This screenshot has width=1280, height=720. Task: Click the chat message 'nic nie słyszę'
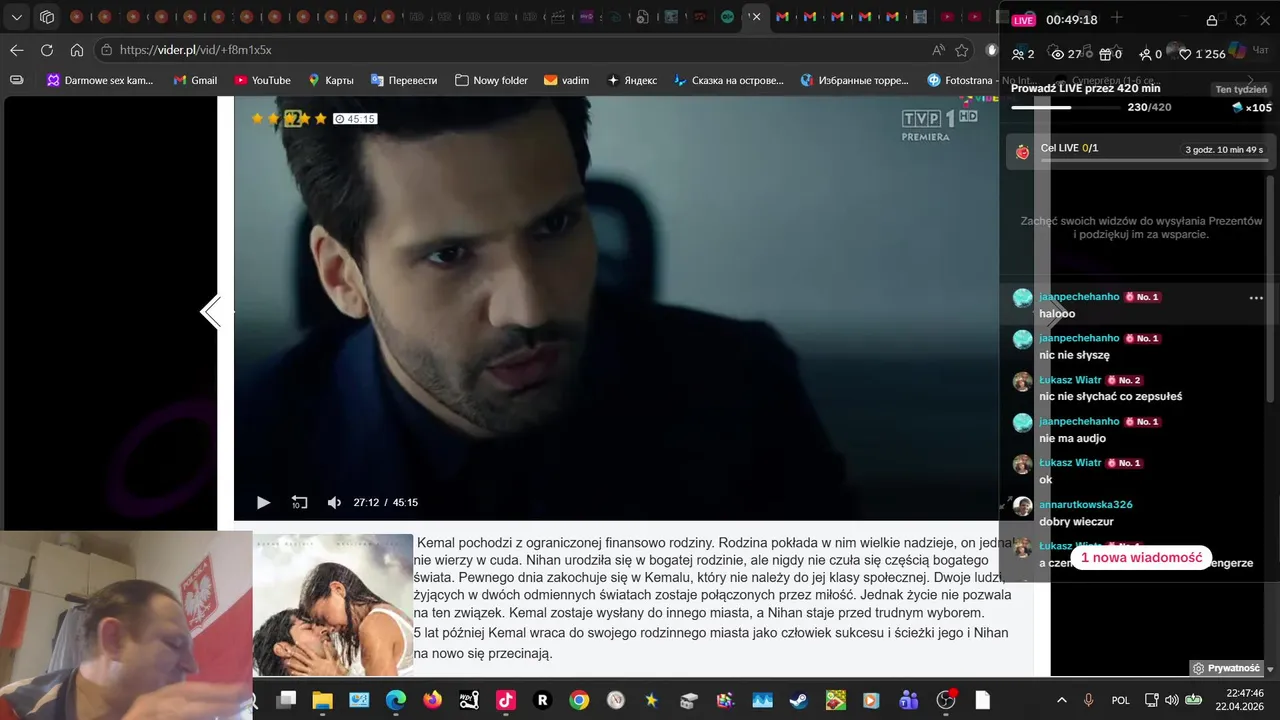point(1074,355)
